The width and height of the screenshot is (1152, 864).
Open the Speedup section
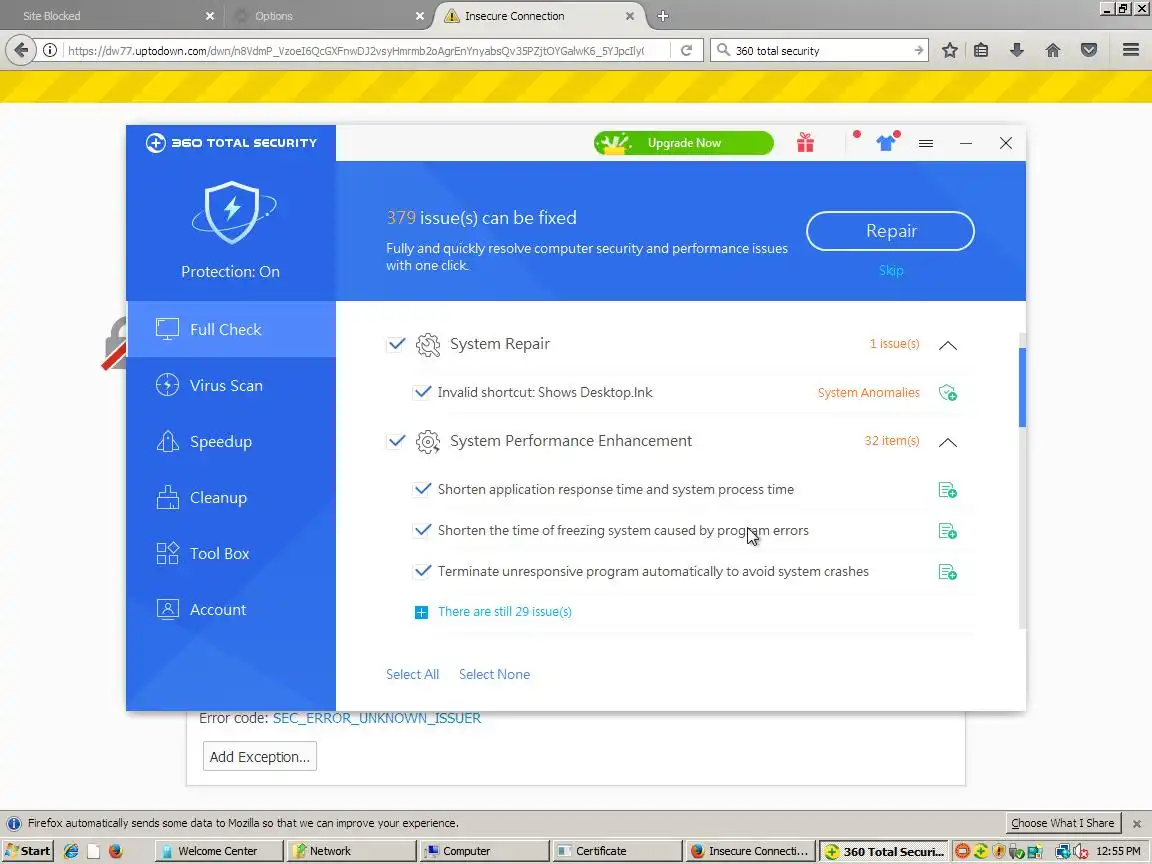(x=231, y=441)
